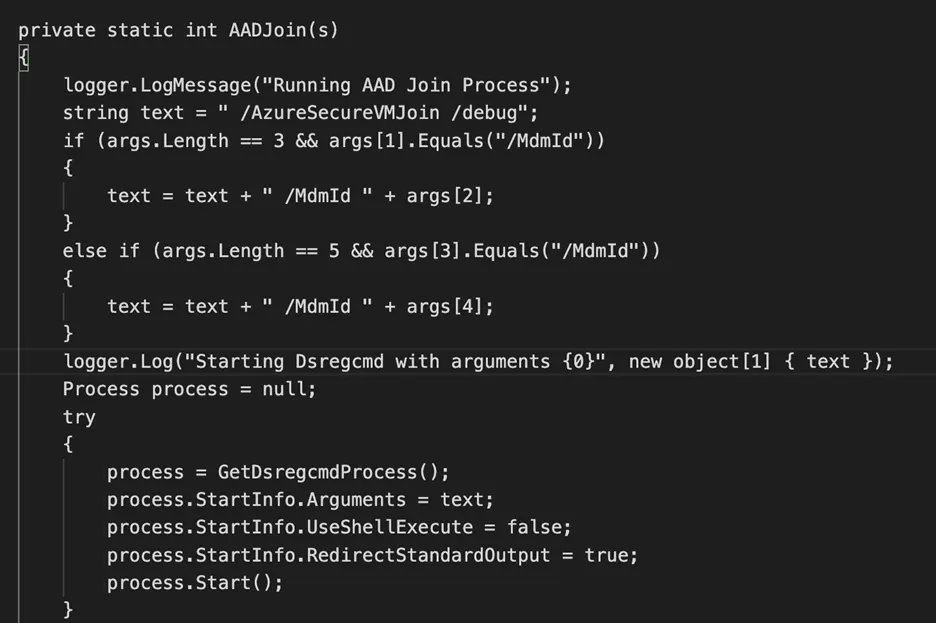
Task: Click the Process process = null line
Action: pyautogui.click(x=189, y=388)
